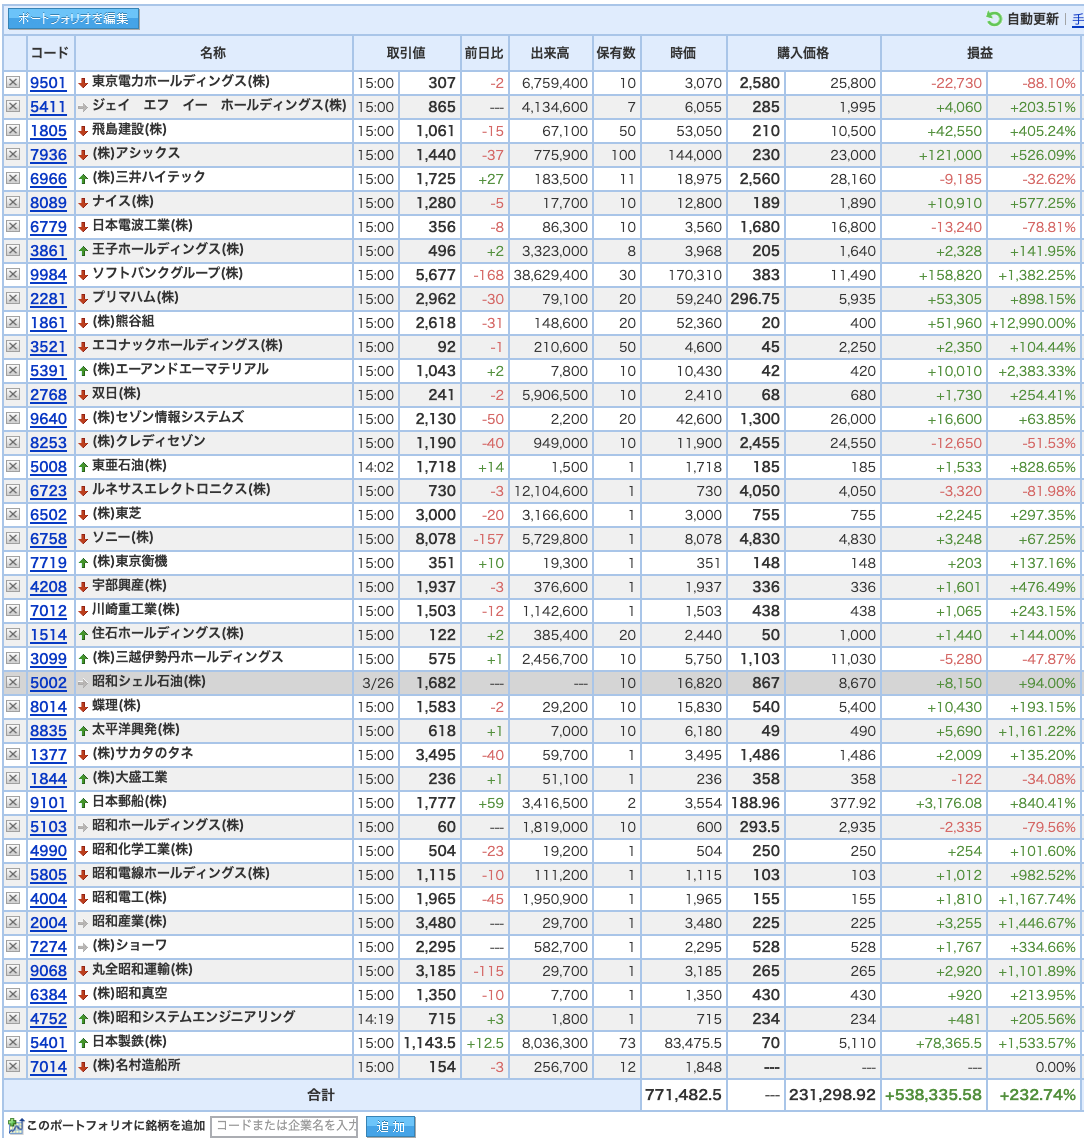Viewport: 1084px width, 1138px height.
Task: Click delete icon next to code 8089
Action: pyautogui.click(x=13, y=202)
